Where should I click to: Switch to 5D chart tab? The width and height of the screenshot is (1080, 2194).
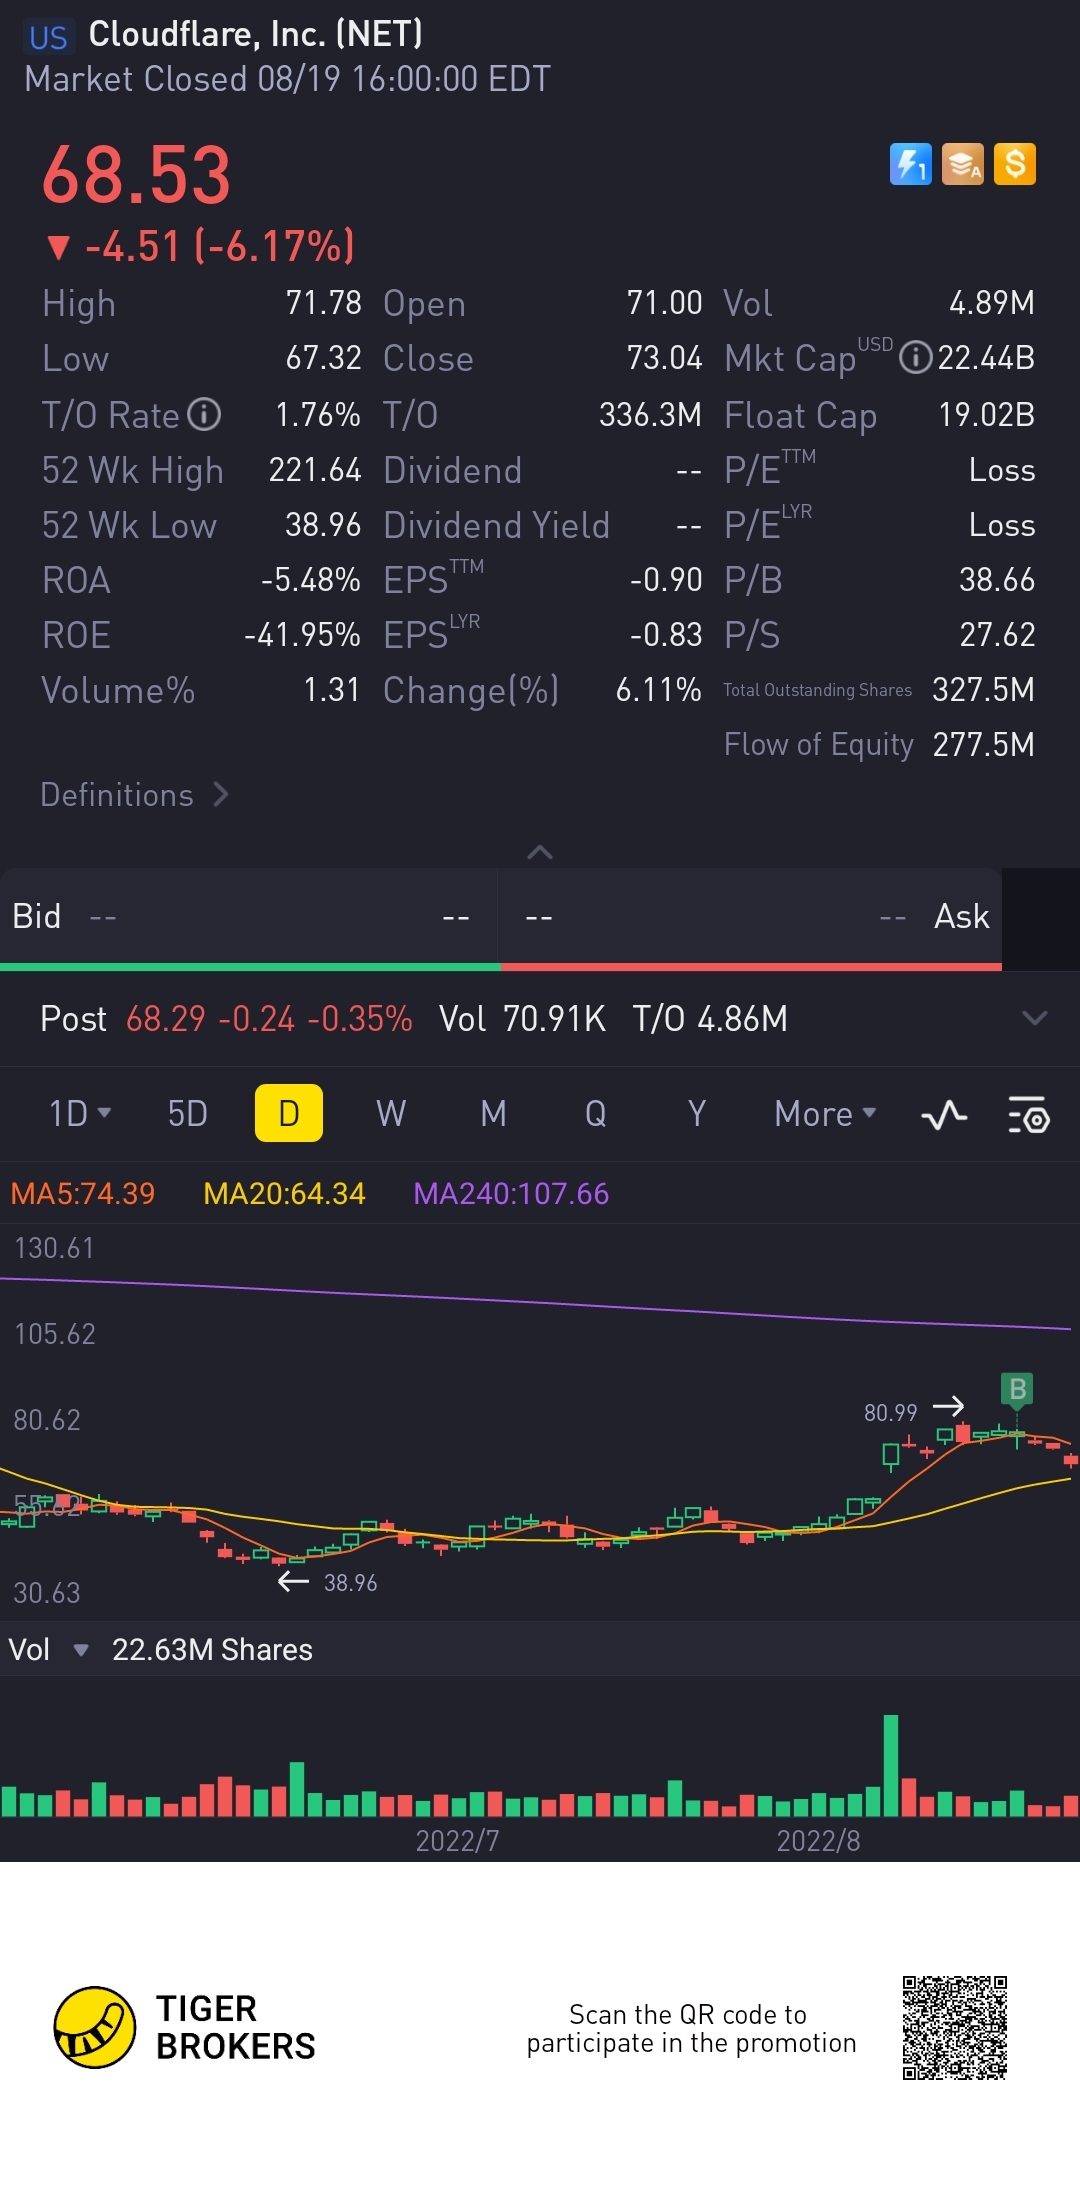coord(187,1113)
